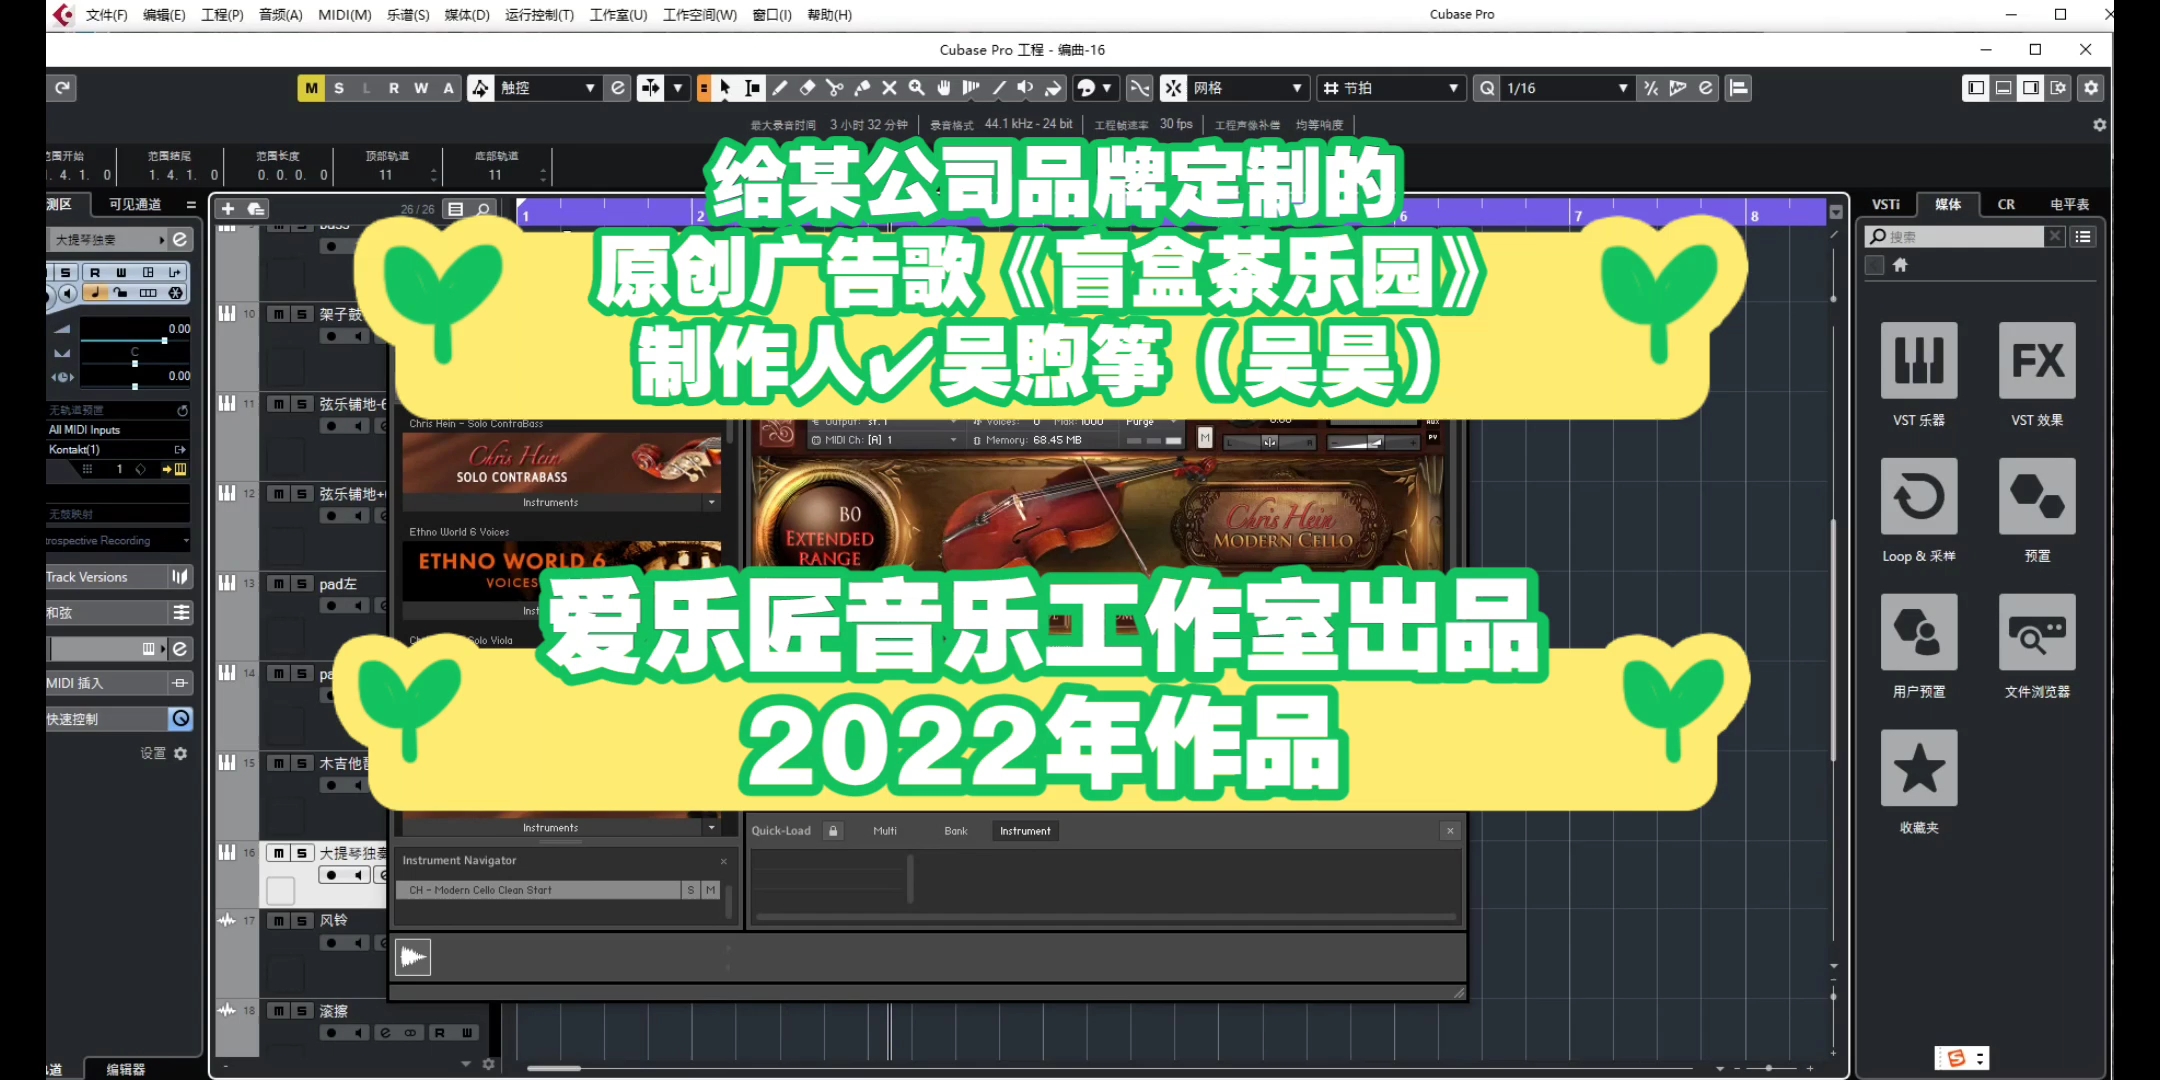Switch to the 电平表 tab
Viewport: 2160px width, 1080px height.
click(x=2069, y=204)
